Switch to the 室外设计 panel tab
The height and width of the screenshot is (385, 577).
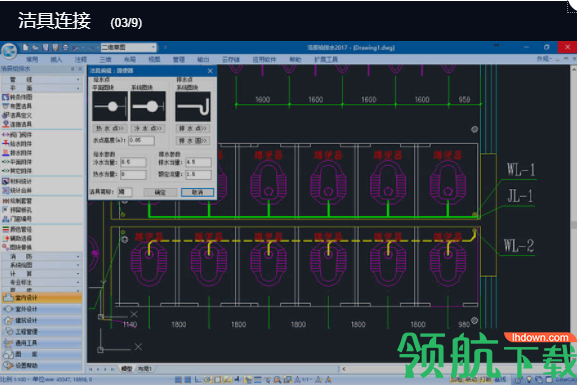42,309
